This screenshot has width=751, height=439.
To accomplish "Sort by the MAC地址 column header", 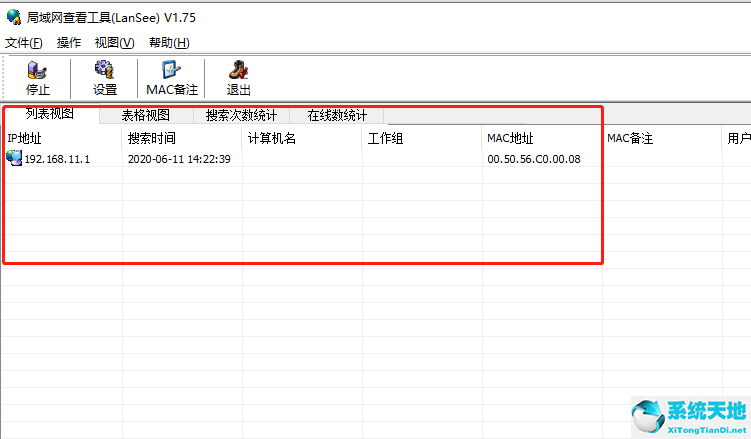I will pyautogui.click(x=542, y=138).
